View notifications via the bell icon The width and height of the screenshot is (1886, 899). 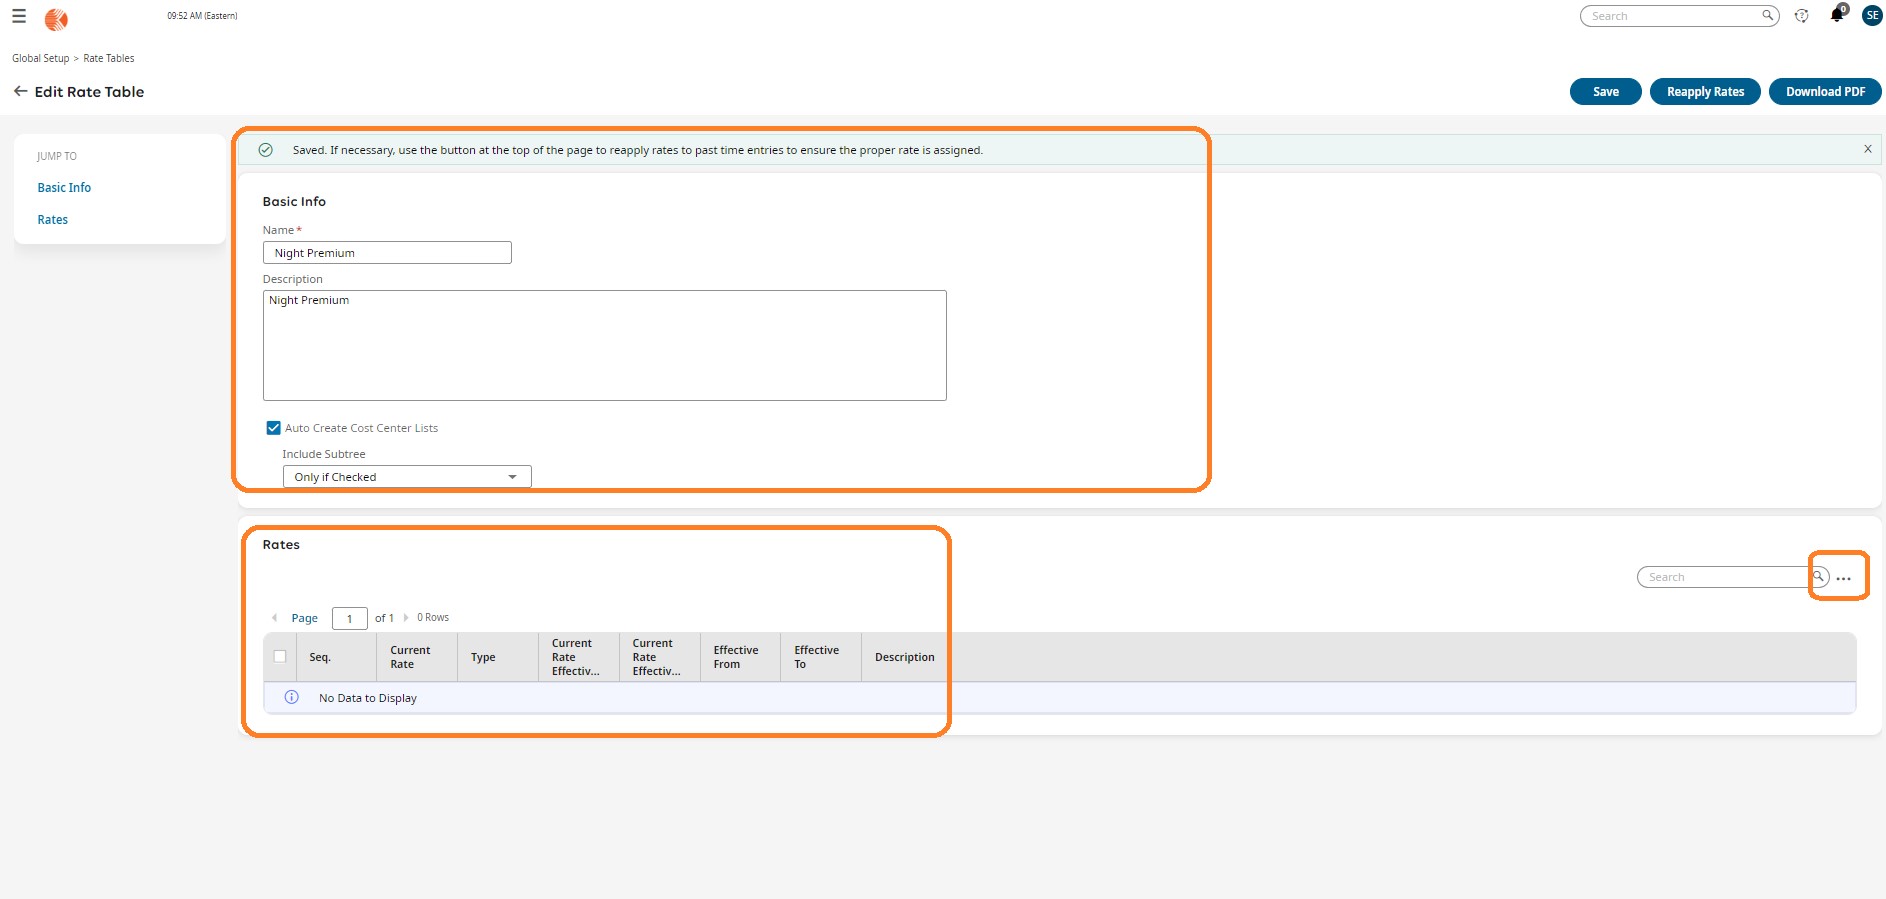(1837, 15)
